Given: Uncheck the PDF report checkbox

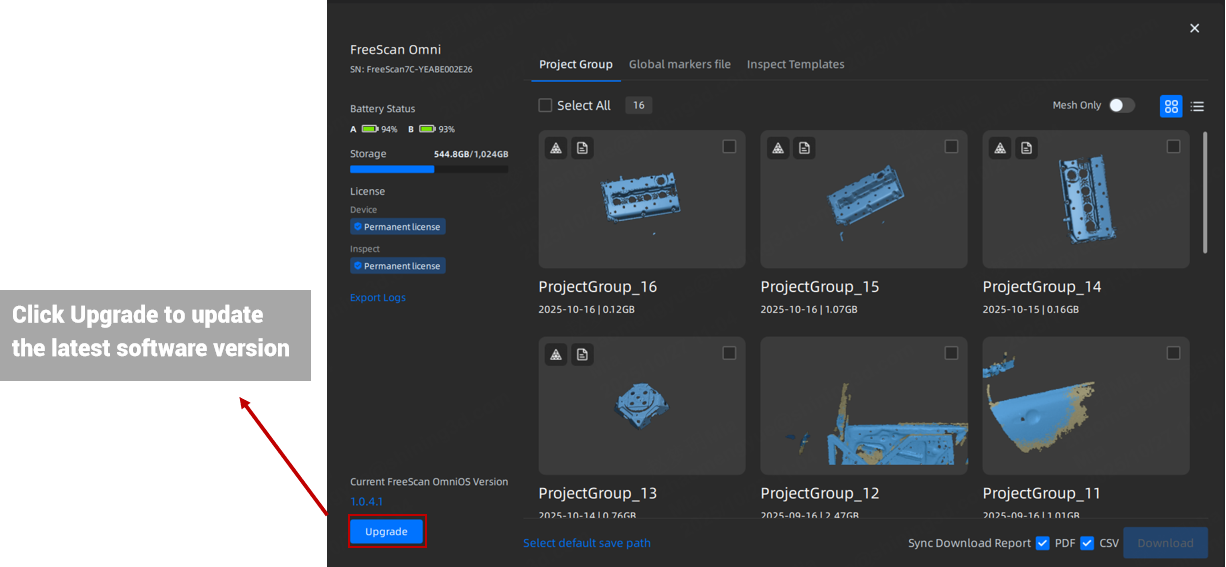Looking at the screenshot, I should coord(1043,543).
